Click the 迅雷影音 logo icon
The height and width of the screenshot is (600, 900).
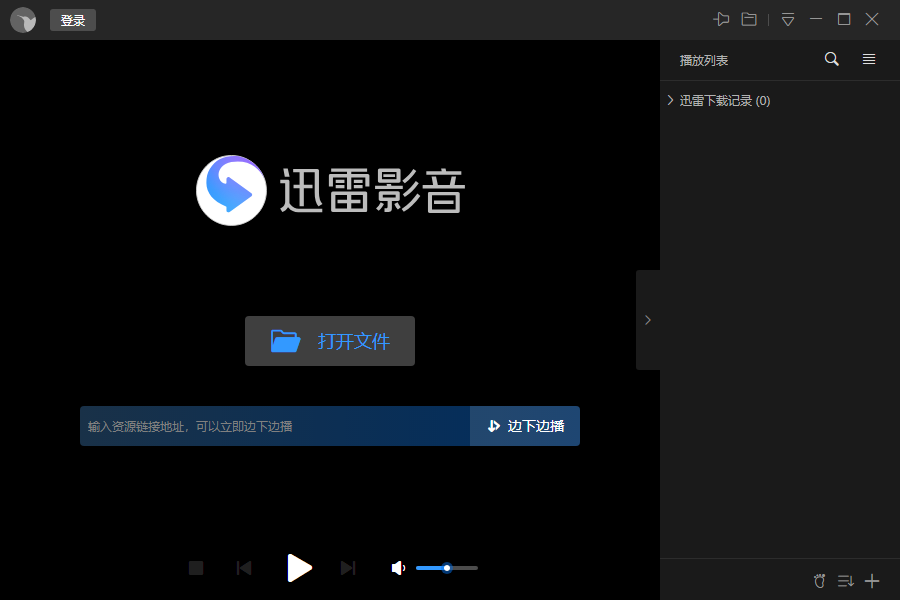[231, 190]
